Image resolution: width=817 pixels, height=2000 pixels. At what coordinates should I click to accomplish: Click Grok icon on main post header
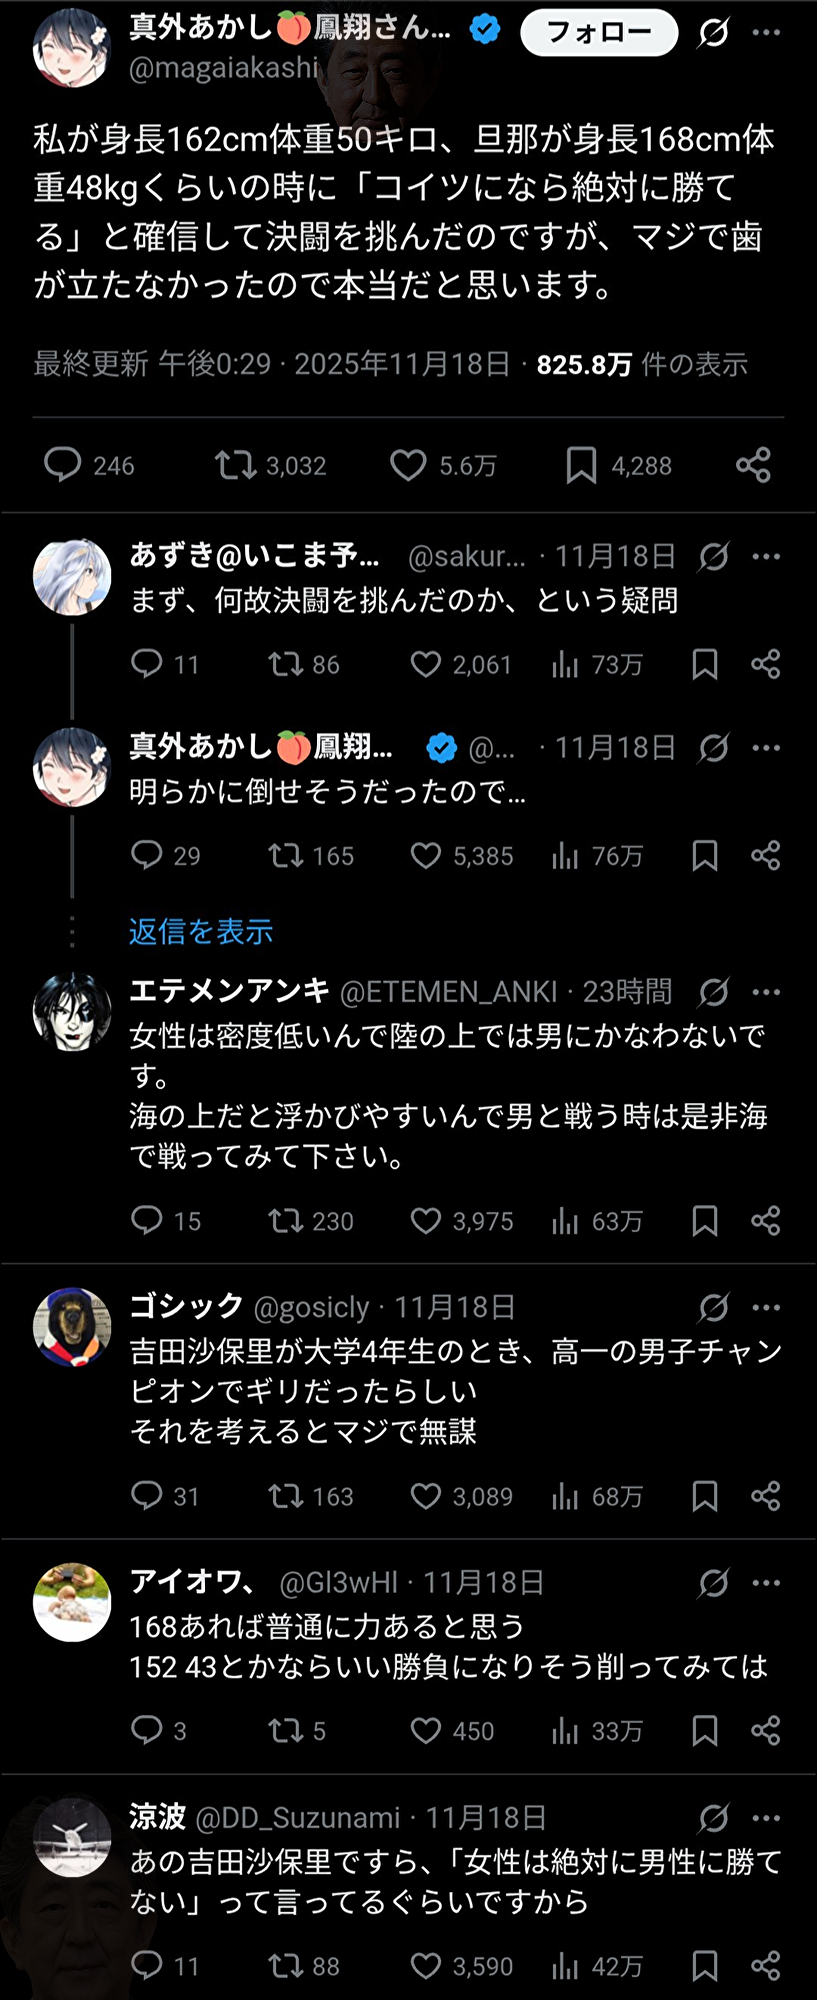tap(713, 33)
